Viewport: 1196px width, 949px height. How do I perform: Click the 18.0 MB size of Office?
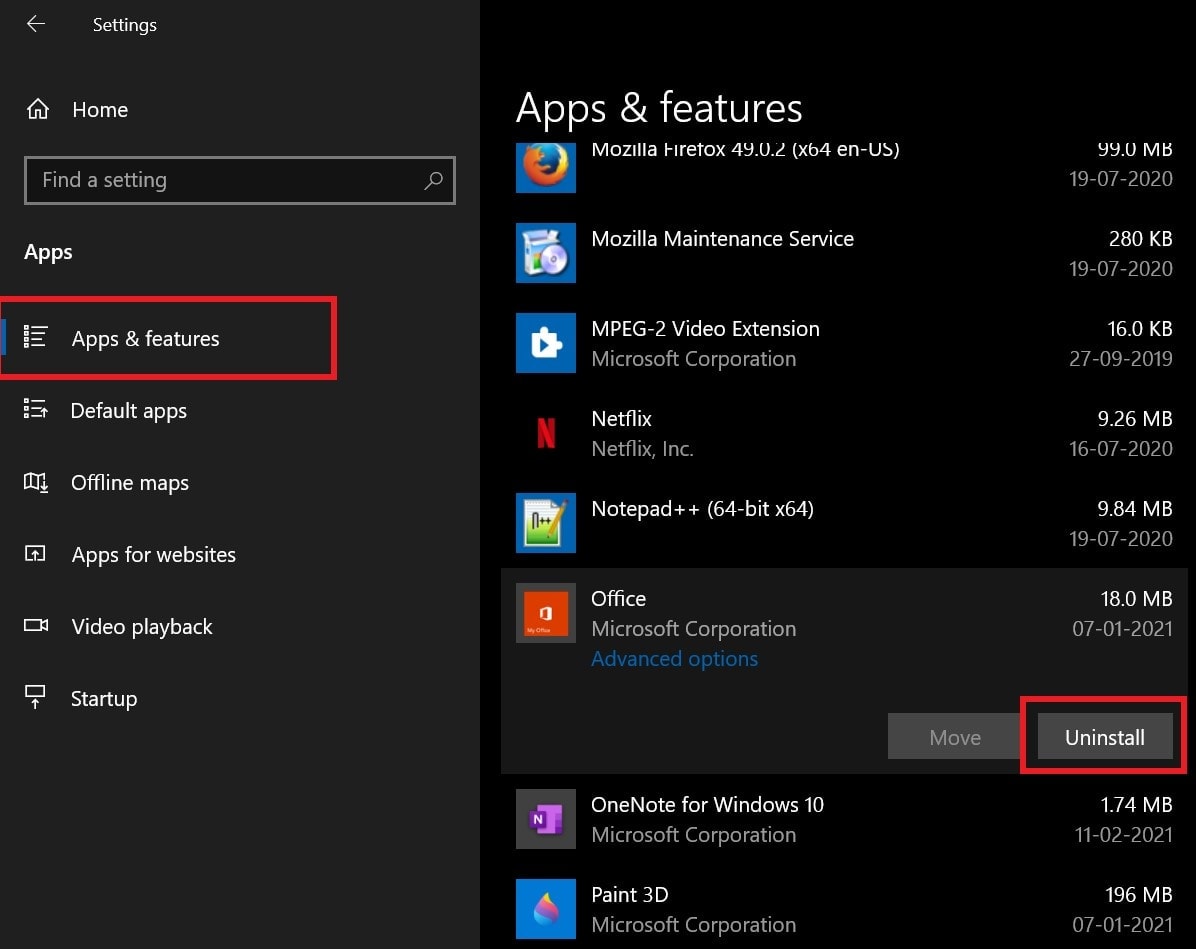tap(1136, 599)
